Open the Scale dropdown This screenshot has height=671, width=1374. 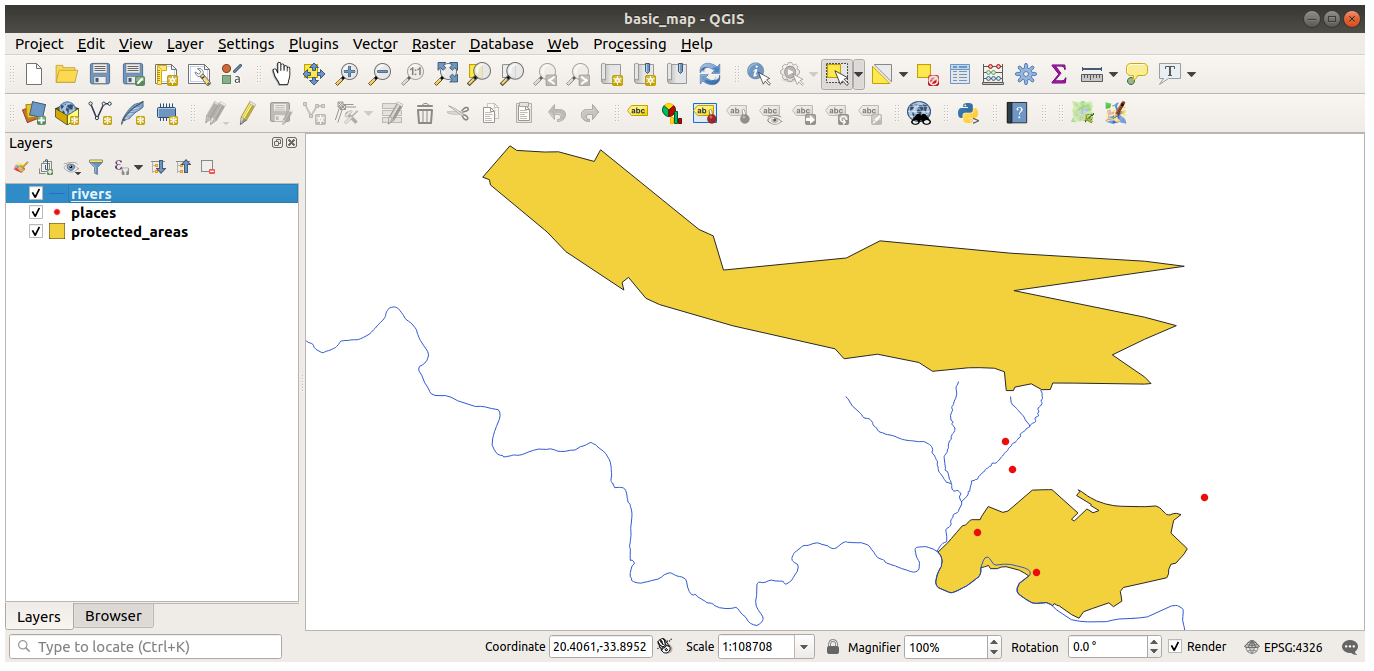click(x=803, y=646)
